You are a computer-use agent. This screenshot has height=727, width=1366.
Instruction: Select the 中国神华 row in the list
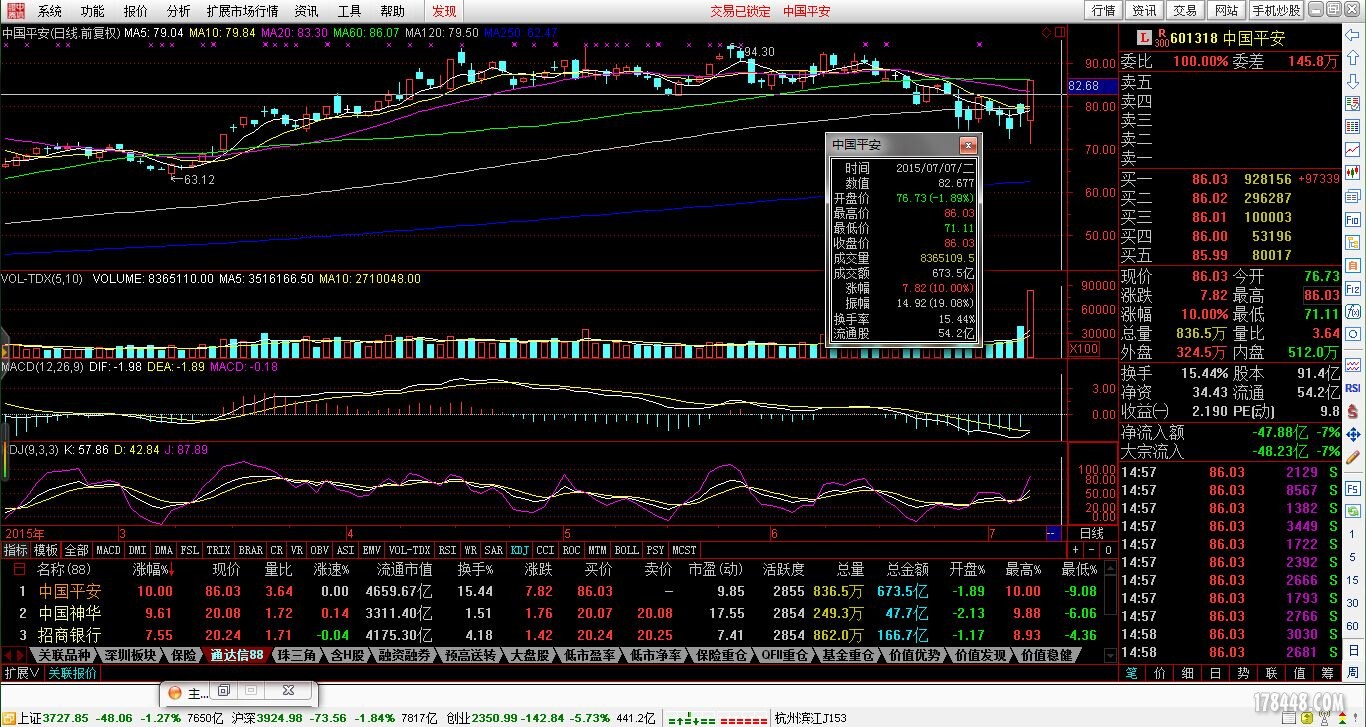coord(560,613)
